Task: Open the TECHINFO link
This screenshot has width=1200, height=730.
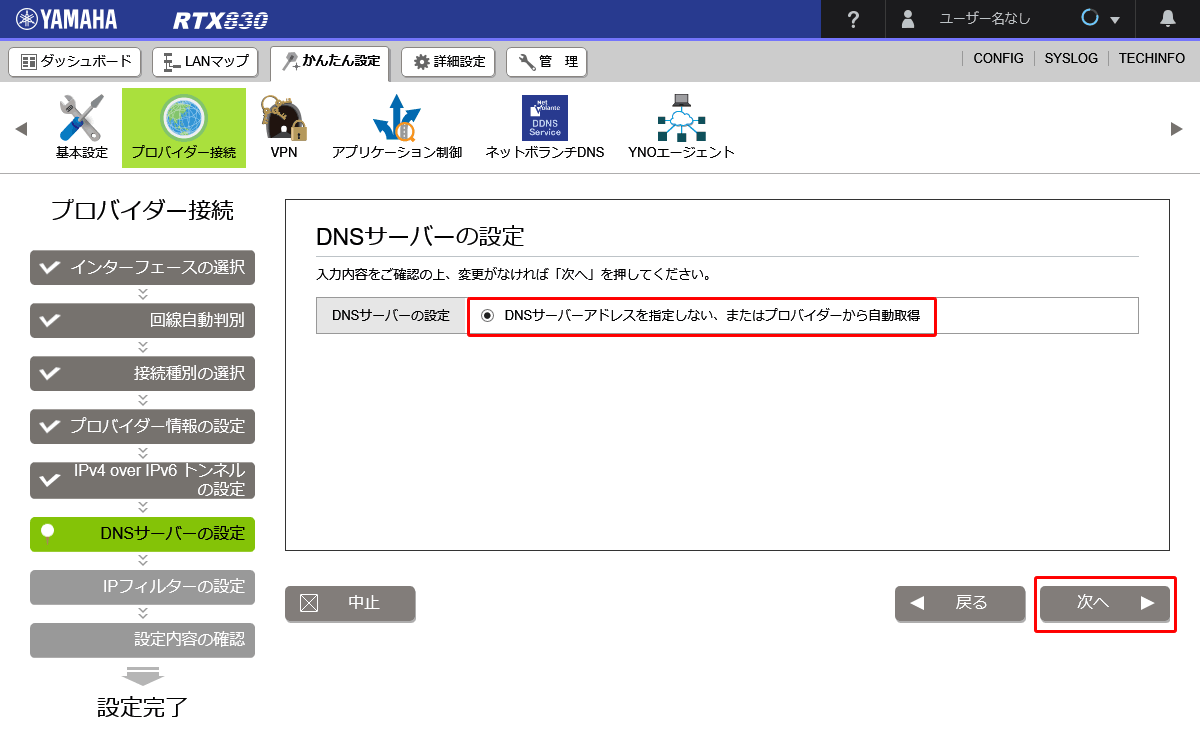Action: [1151, 59]
